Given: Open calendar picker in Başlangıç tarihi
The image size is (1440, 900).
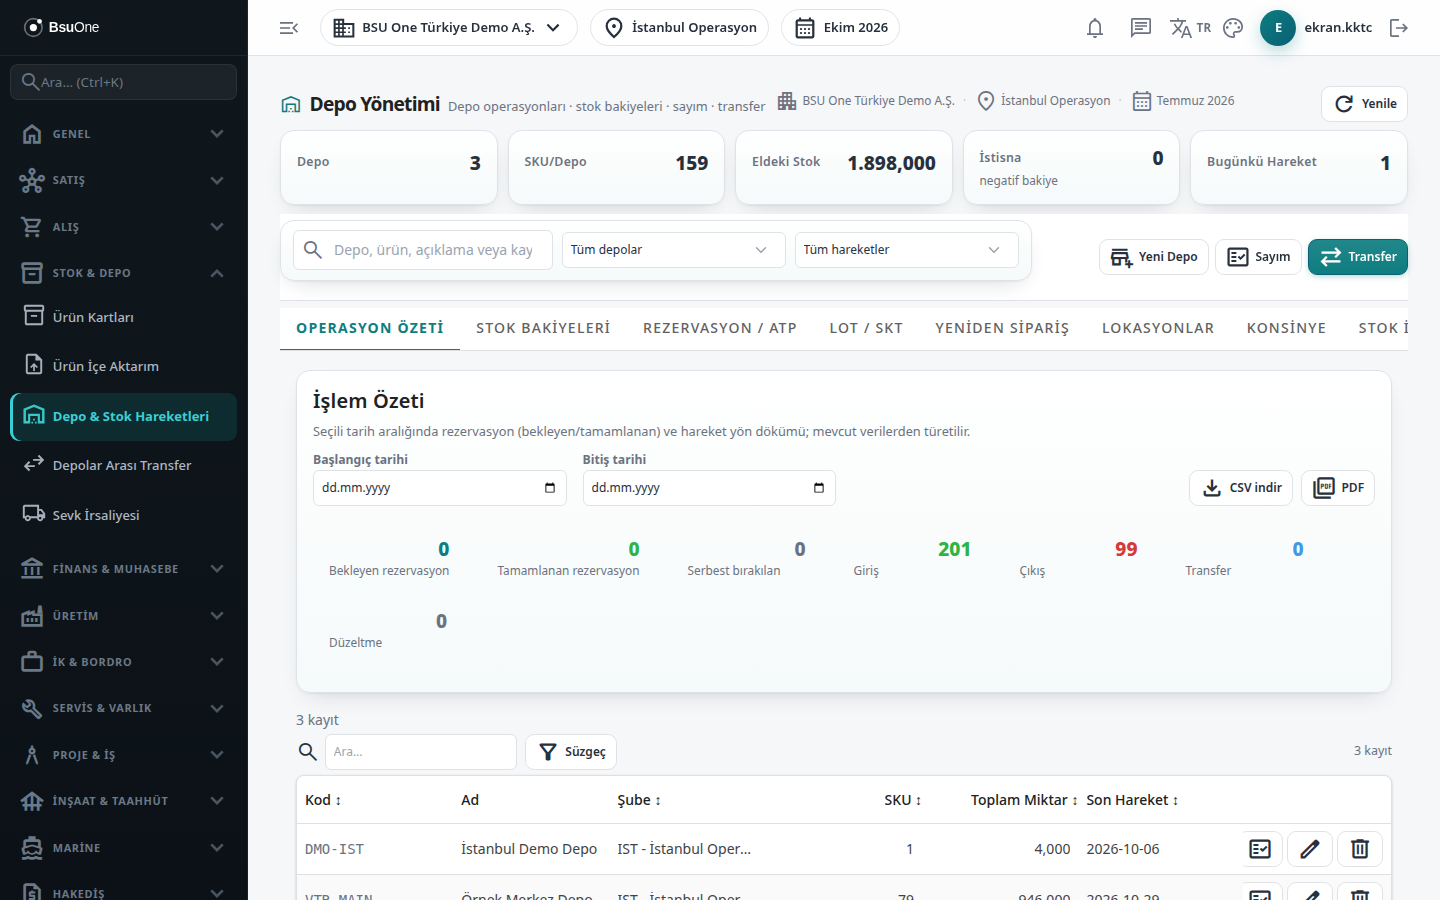Looking at the screenshot, I should 550,488.
